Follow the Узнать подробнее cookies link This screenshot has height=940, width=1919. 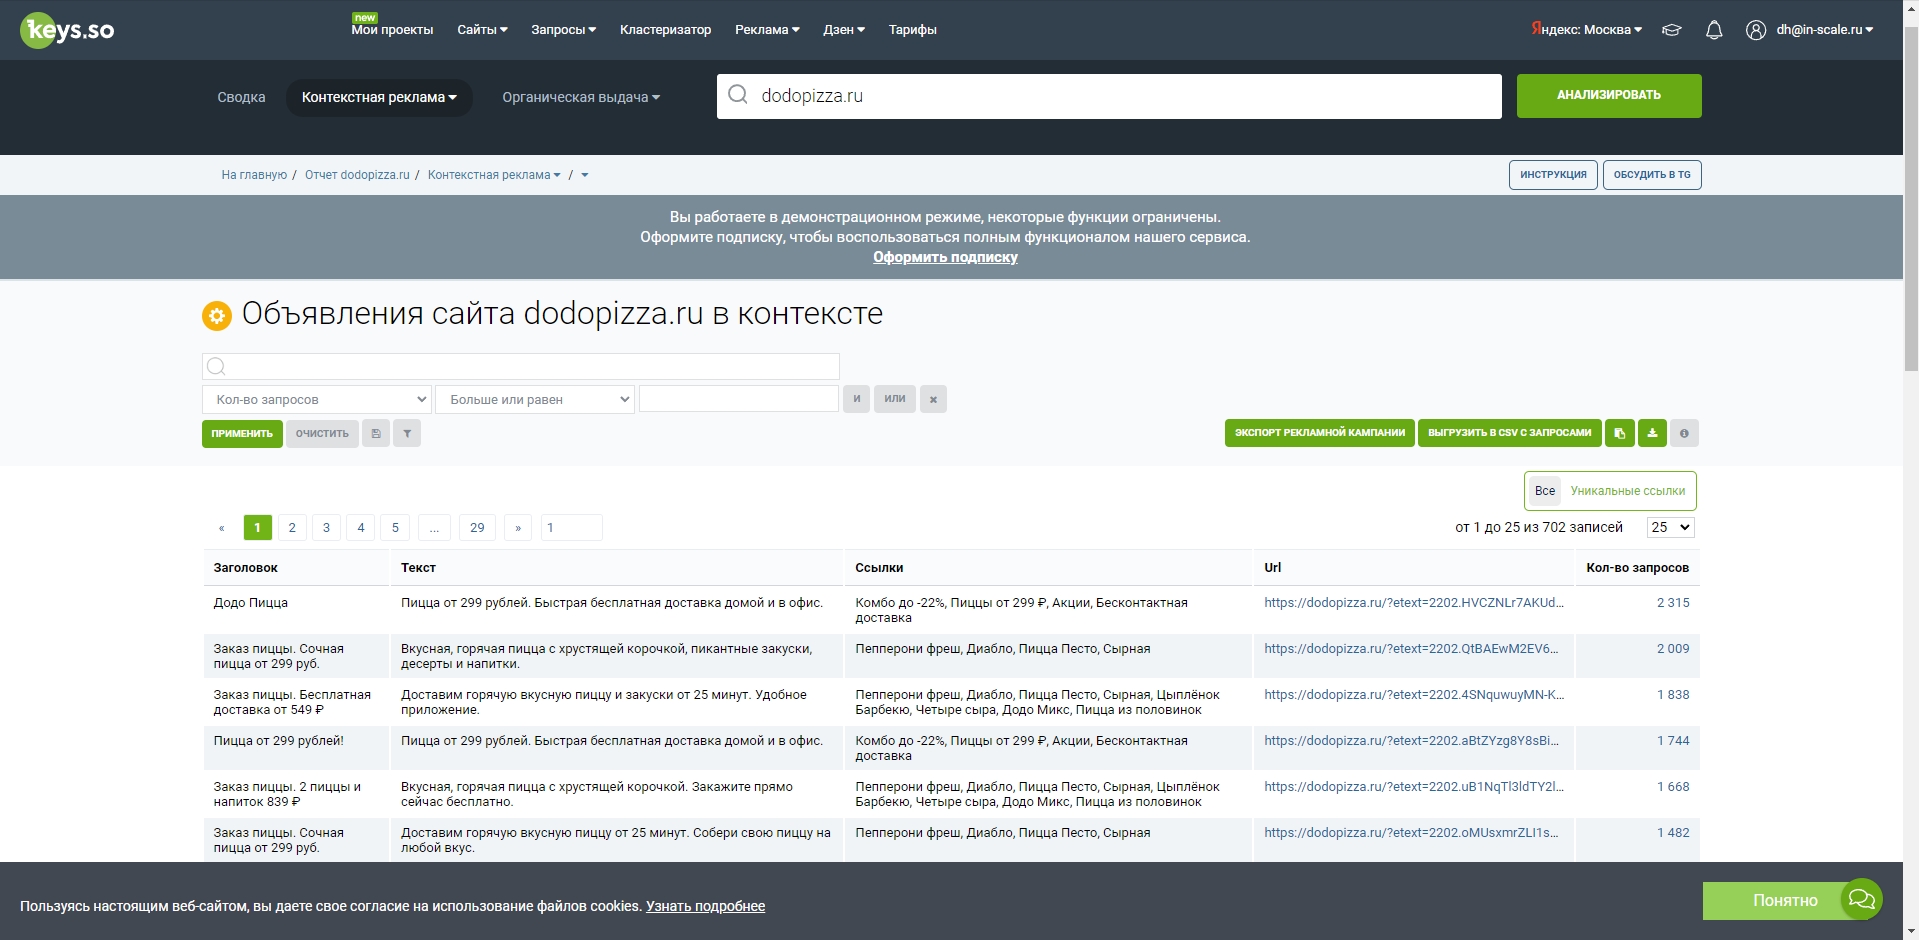click(x=705, y=906)
